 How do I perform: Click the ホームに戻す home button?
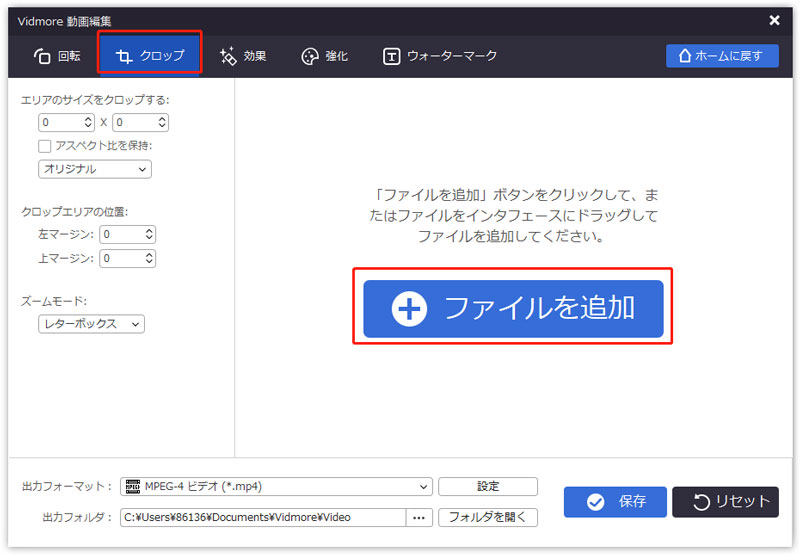[722, 56]
